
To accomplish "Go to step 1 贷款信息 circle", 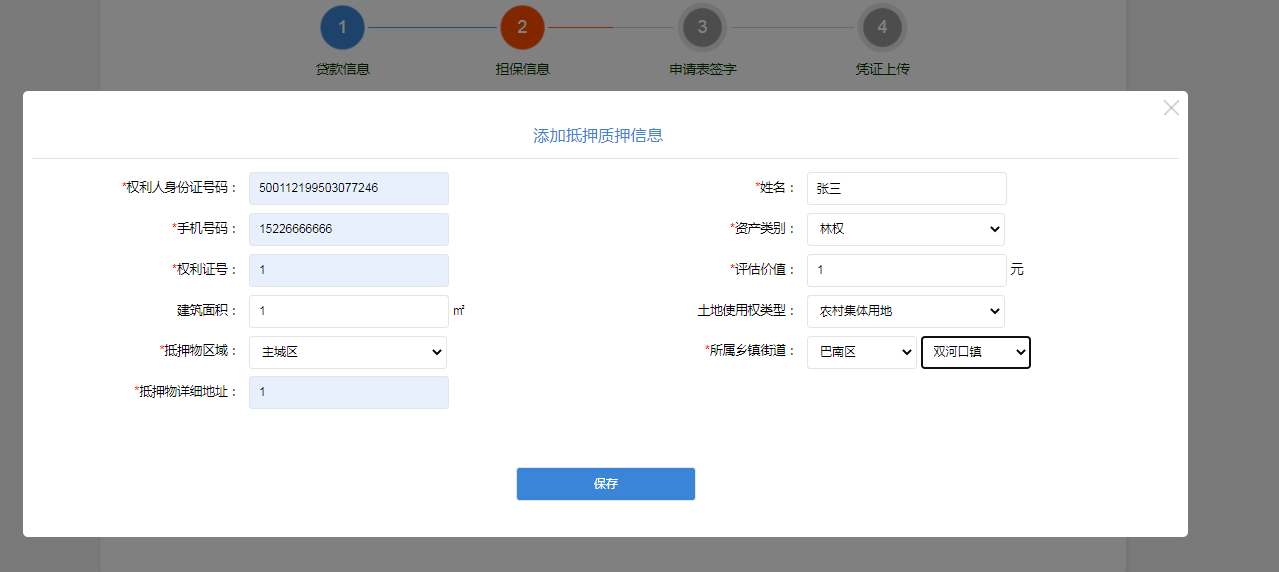I will [x=342, y=27].
